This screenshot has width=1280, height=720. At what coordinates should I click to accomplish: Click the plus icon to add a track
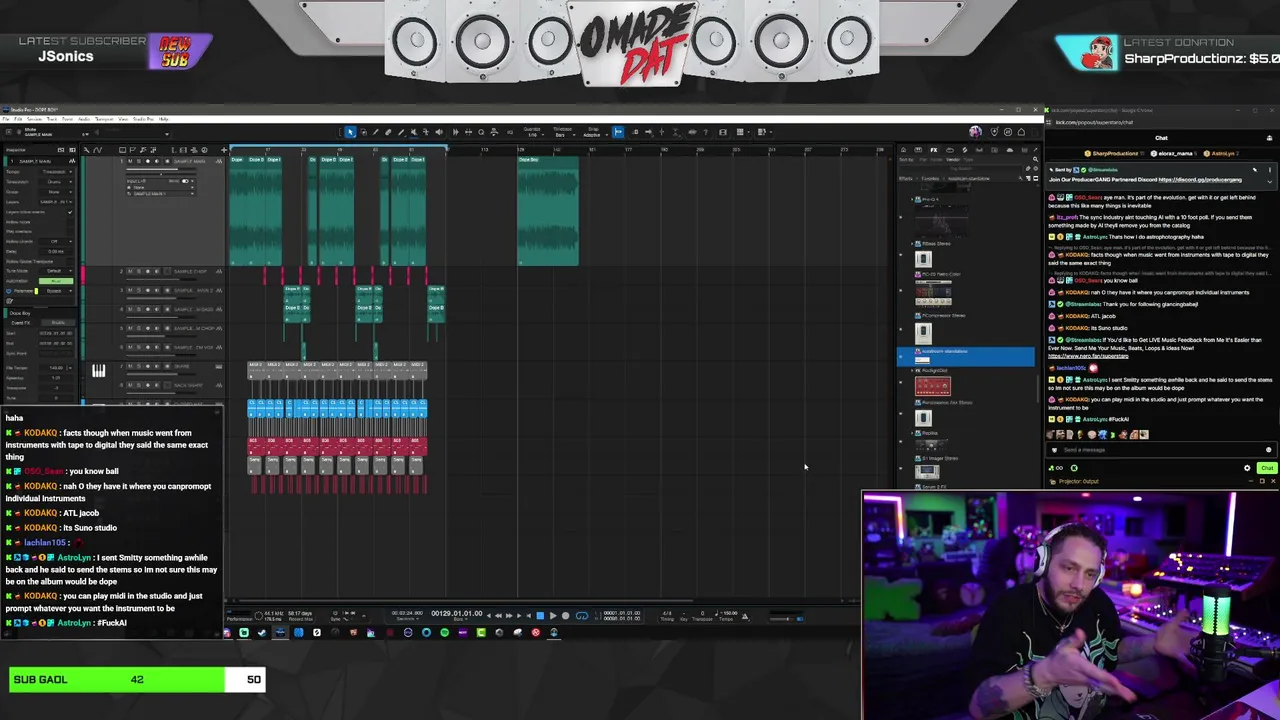(224, 150)
